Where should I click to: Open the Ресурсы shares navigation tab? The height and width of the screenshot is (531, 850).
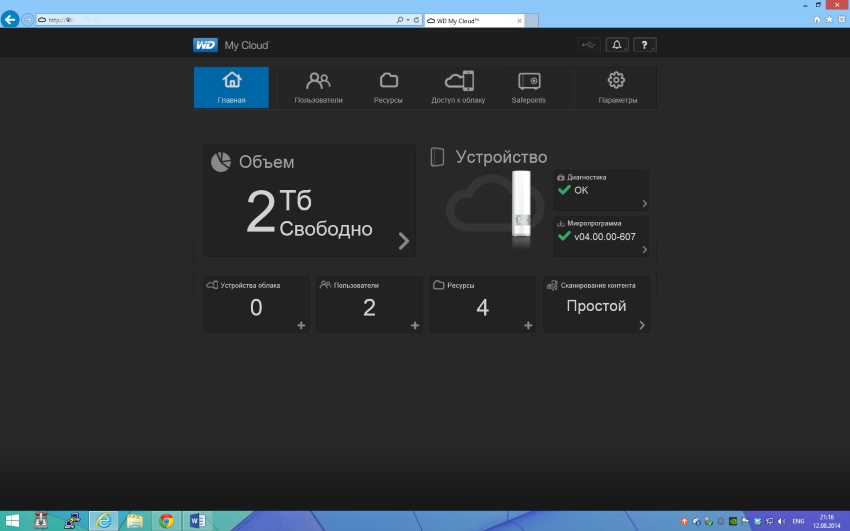(x=388, y=87)
